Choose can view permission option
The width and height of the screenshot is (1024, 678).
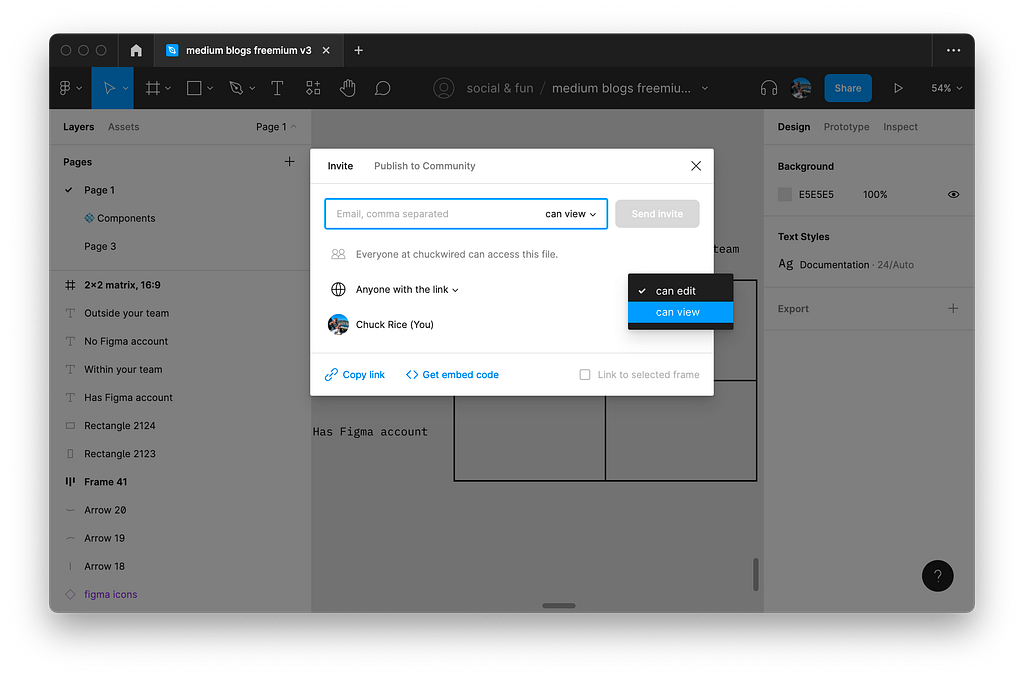tap(680, 312)
